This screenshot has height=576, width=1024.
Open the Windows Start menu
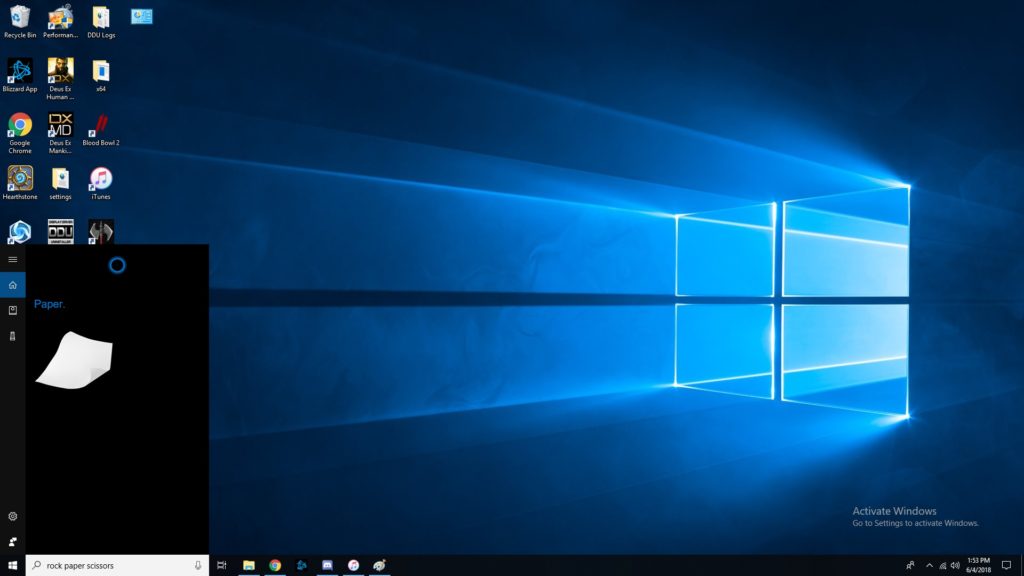tap(12, 565)
